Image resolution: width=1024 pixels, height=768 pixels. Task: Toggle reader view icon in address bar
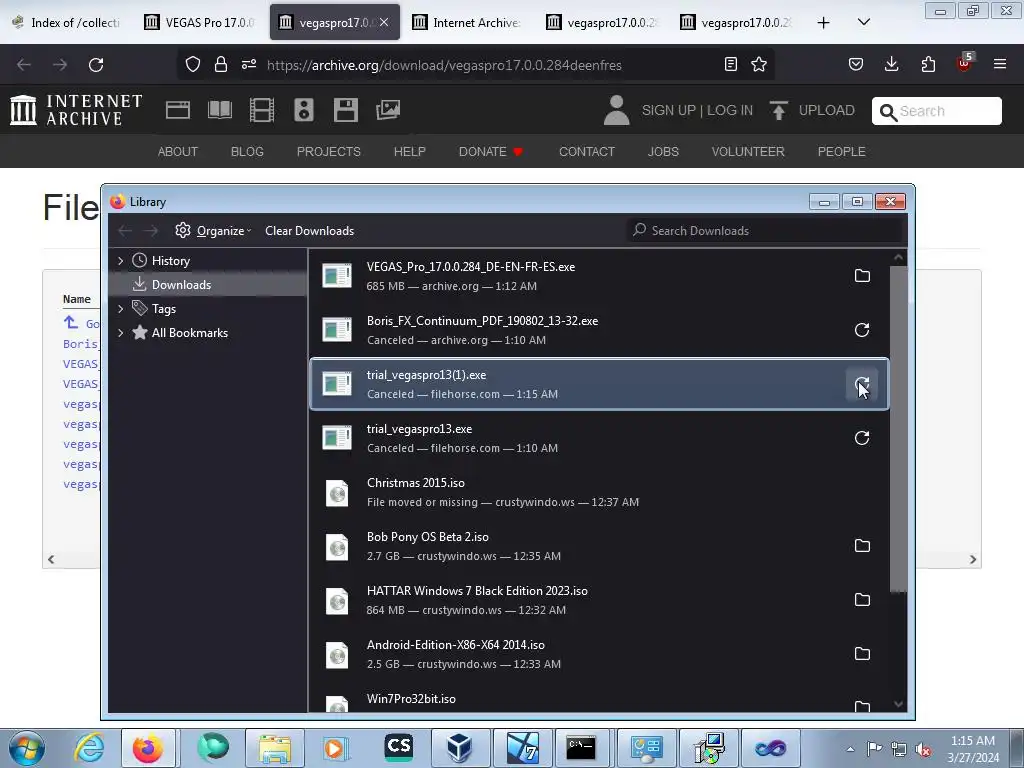tap(731, 64)
